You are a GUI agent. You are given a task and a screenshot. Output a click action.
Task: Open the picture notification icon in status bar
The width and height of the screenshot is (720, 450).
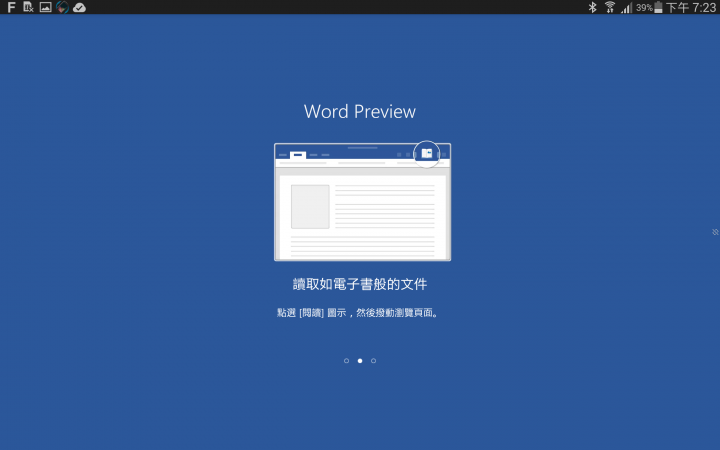[45, 7]
